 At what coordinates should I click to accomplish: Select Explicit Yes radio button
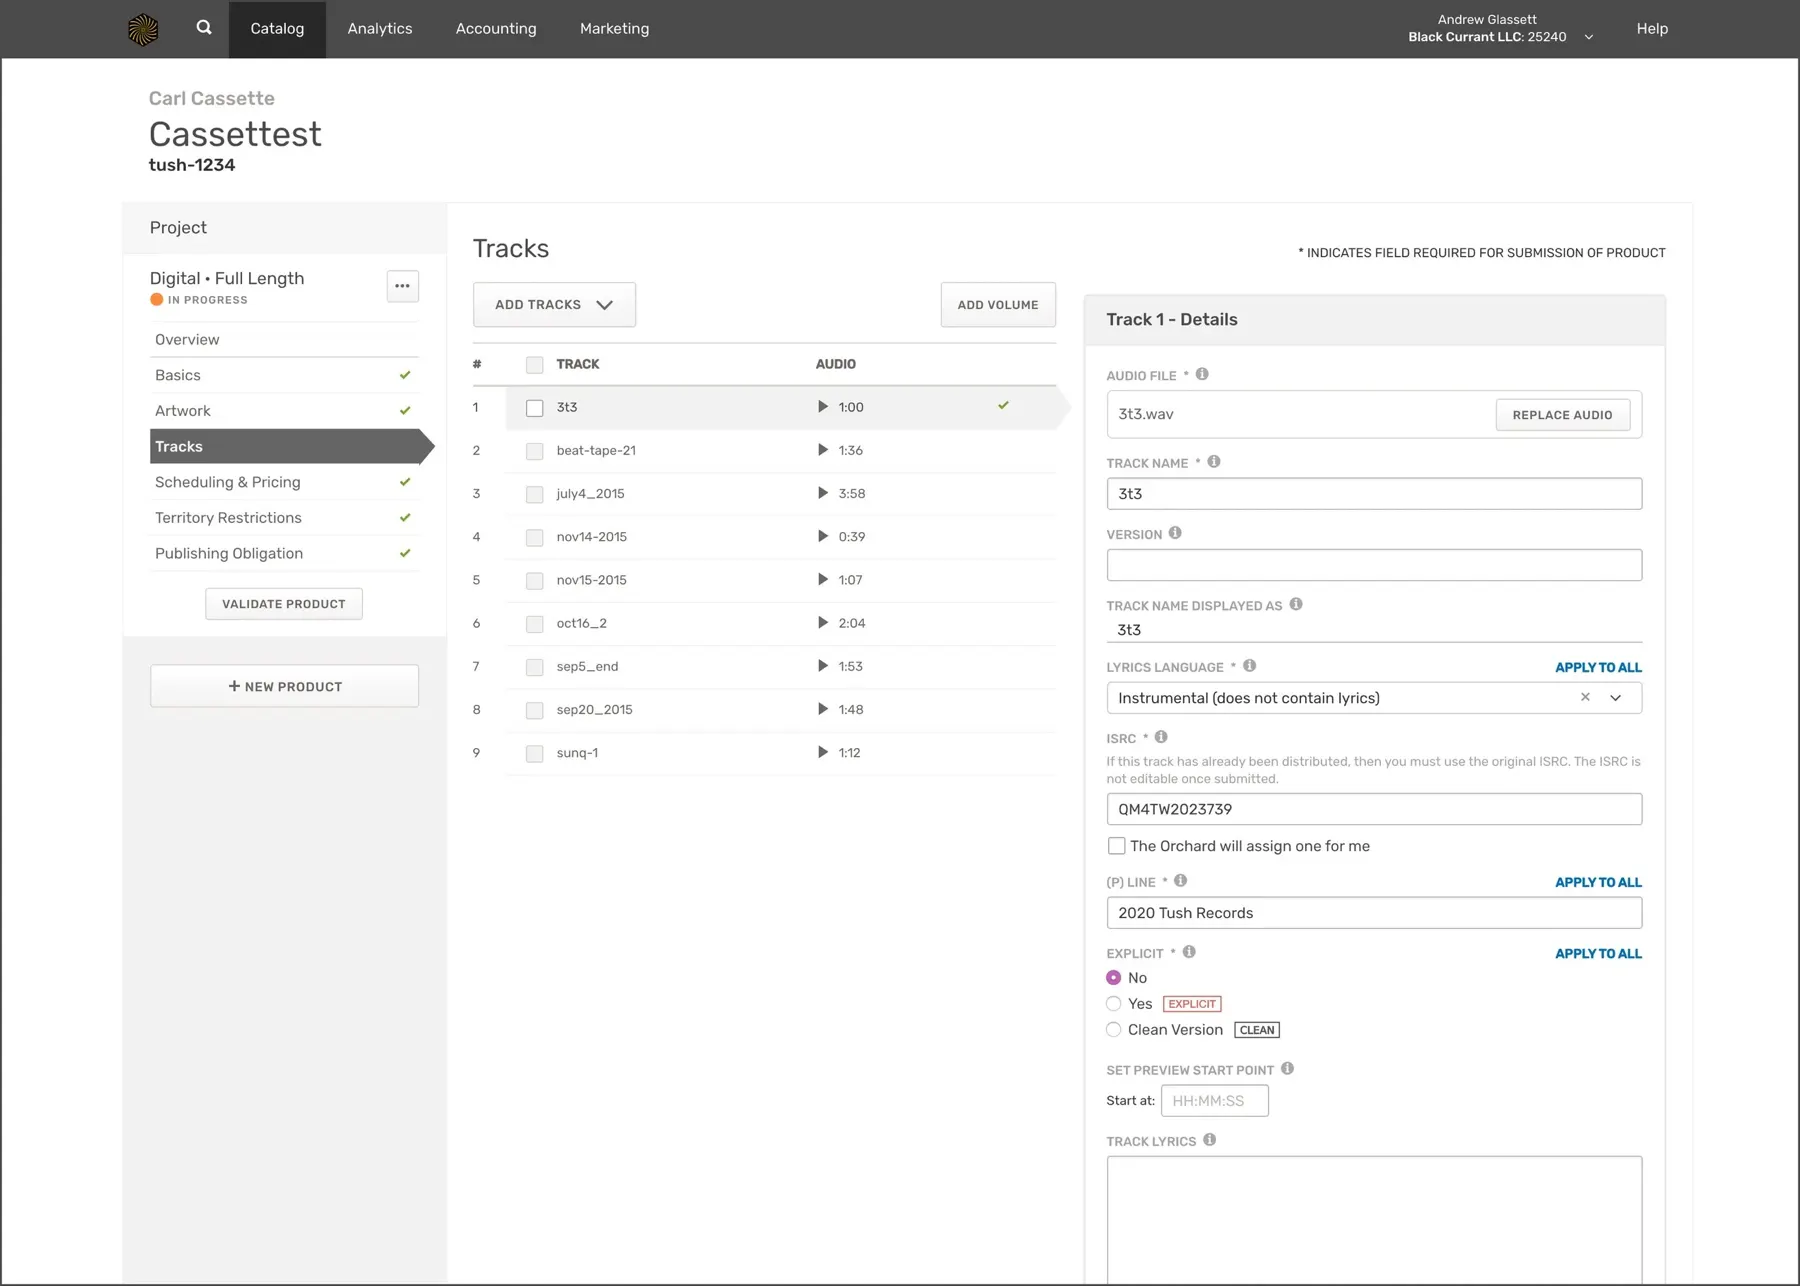[1113, 1003]
